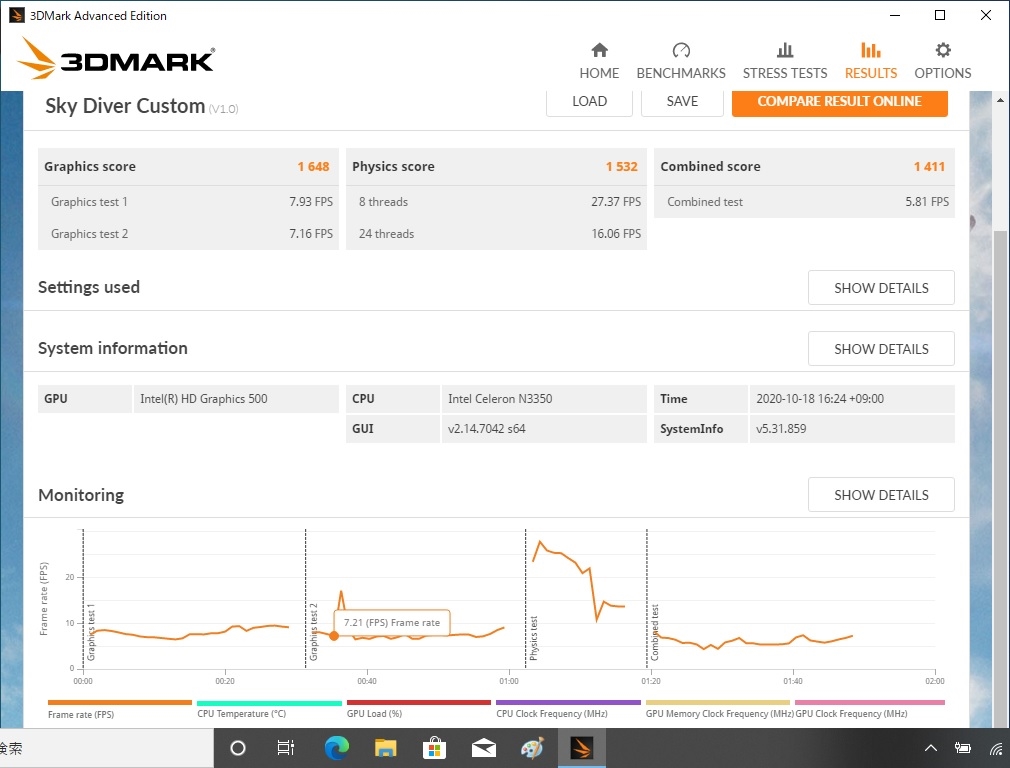Click the battery icon in system tray
The image size is (1010, 768).
pyautogui.click(x=963, y=748)
